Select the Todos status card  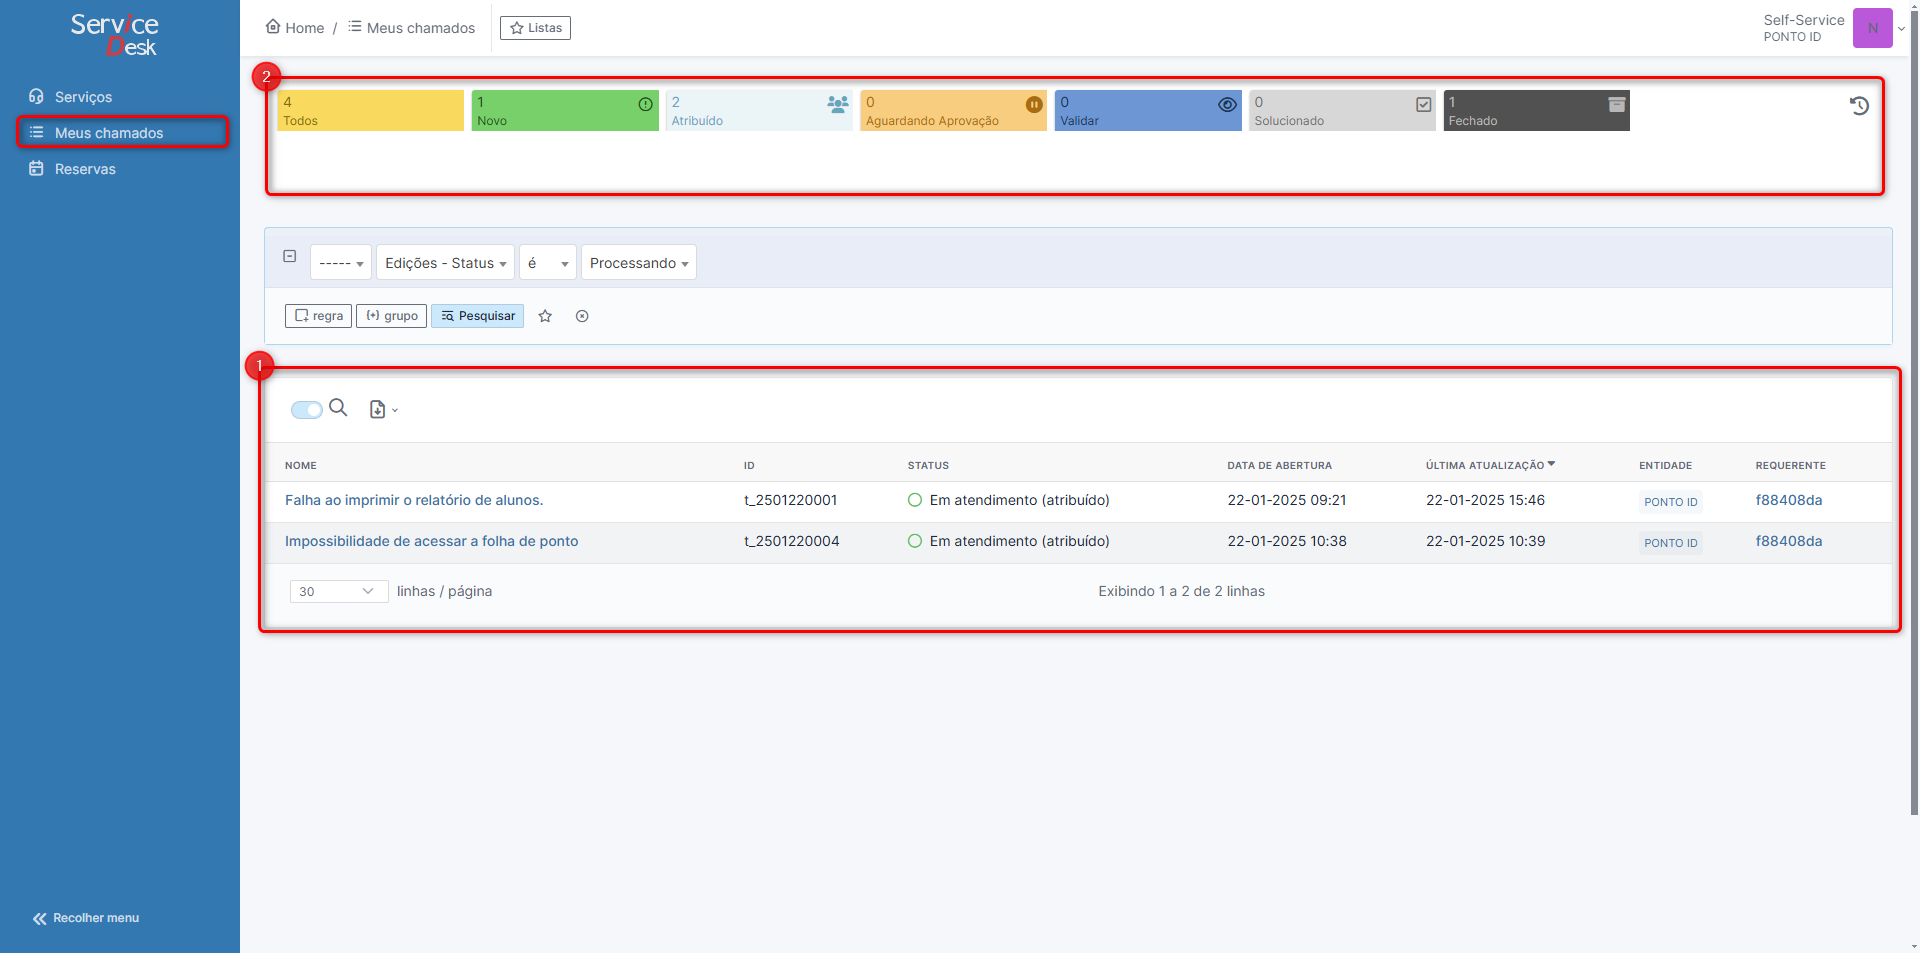[370, 111]
